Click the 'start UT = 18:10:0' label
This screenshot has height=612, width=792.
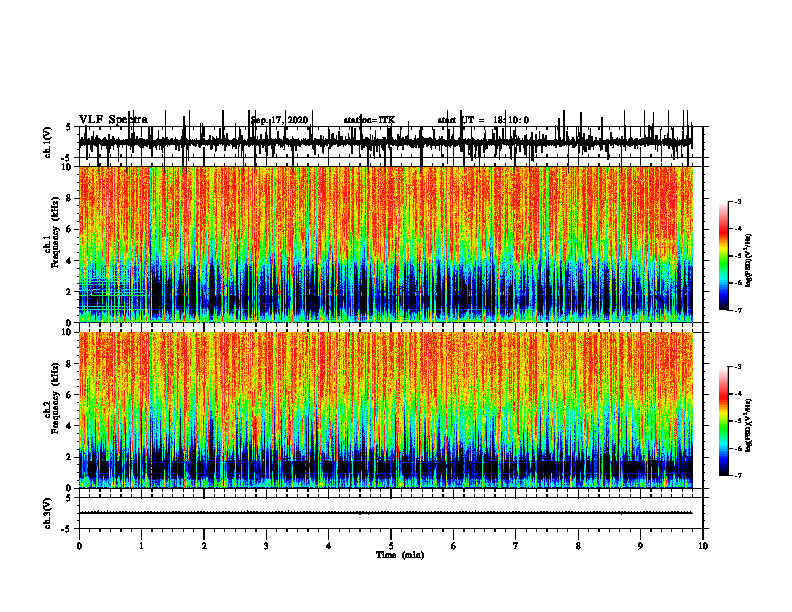pyautogui.click(x=483, y=120)
